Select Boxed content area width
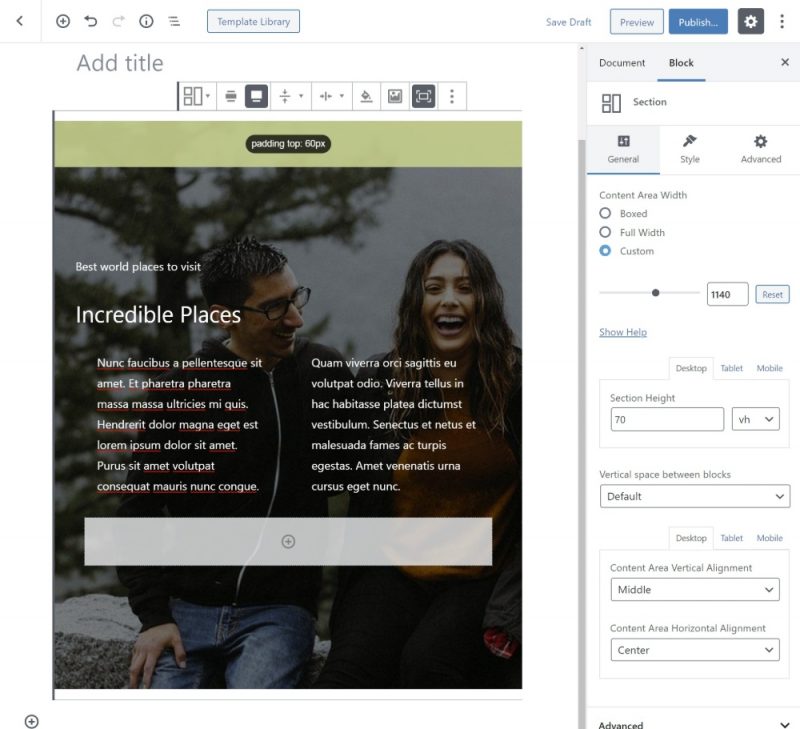The width and height of the screenshot is (800, 729). point(605,213)
